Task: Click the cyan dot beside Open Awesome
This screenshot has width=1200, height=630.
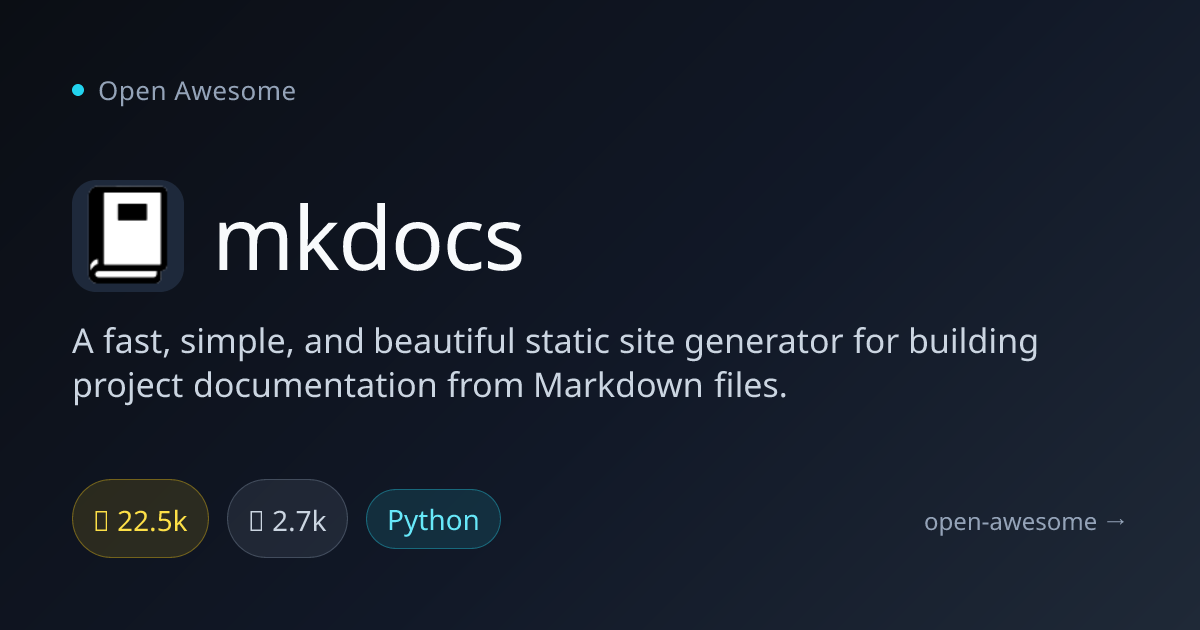Action: (x=78, y=91)
